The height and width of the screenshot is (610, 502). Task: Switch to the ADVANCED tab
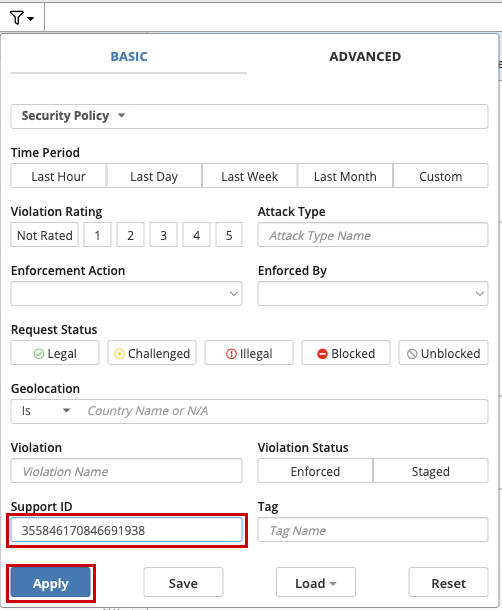365,57
